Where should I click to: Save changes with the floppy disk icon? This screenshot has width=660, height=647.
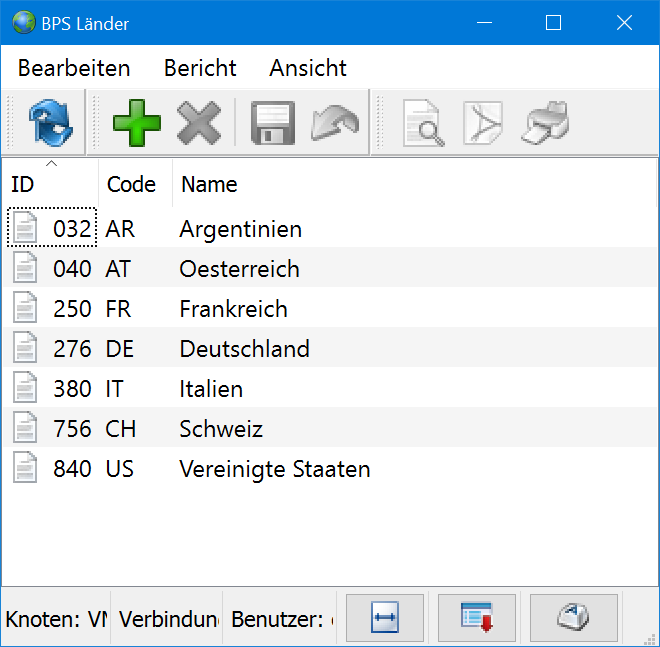271,124
